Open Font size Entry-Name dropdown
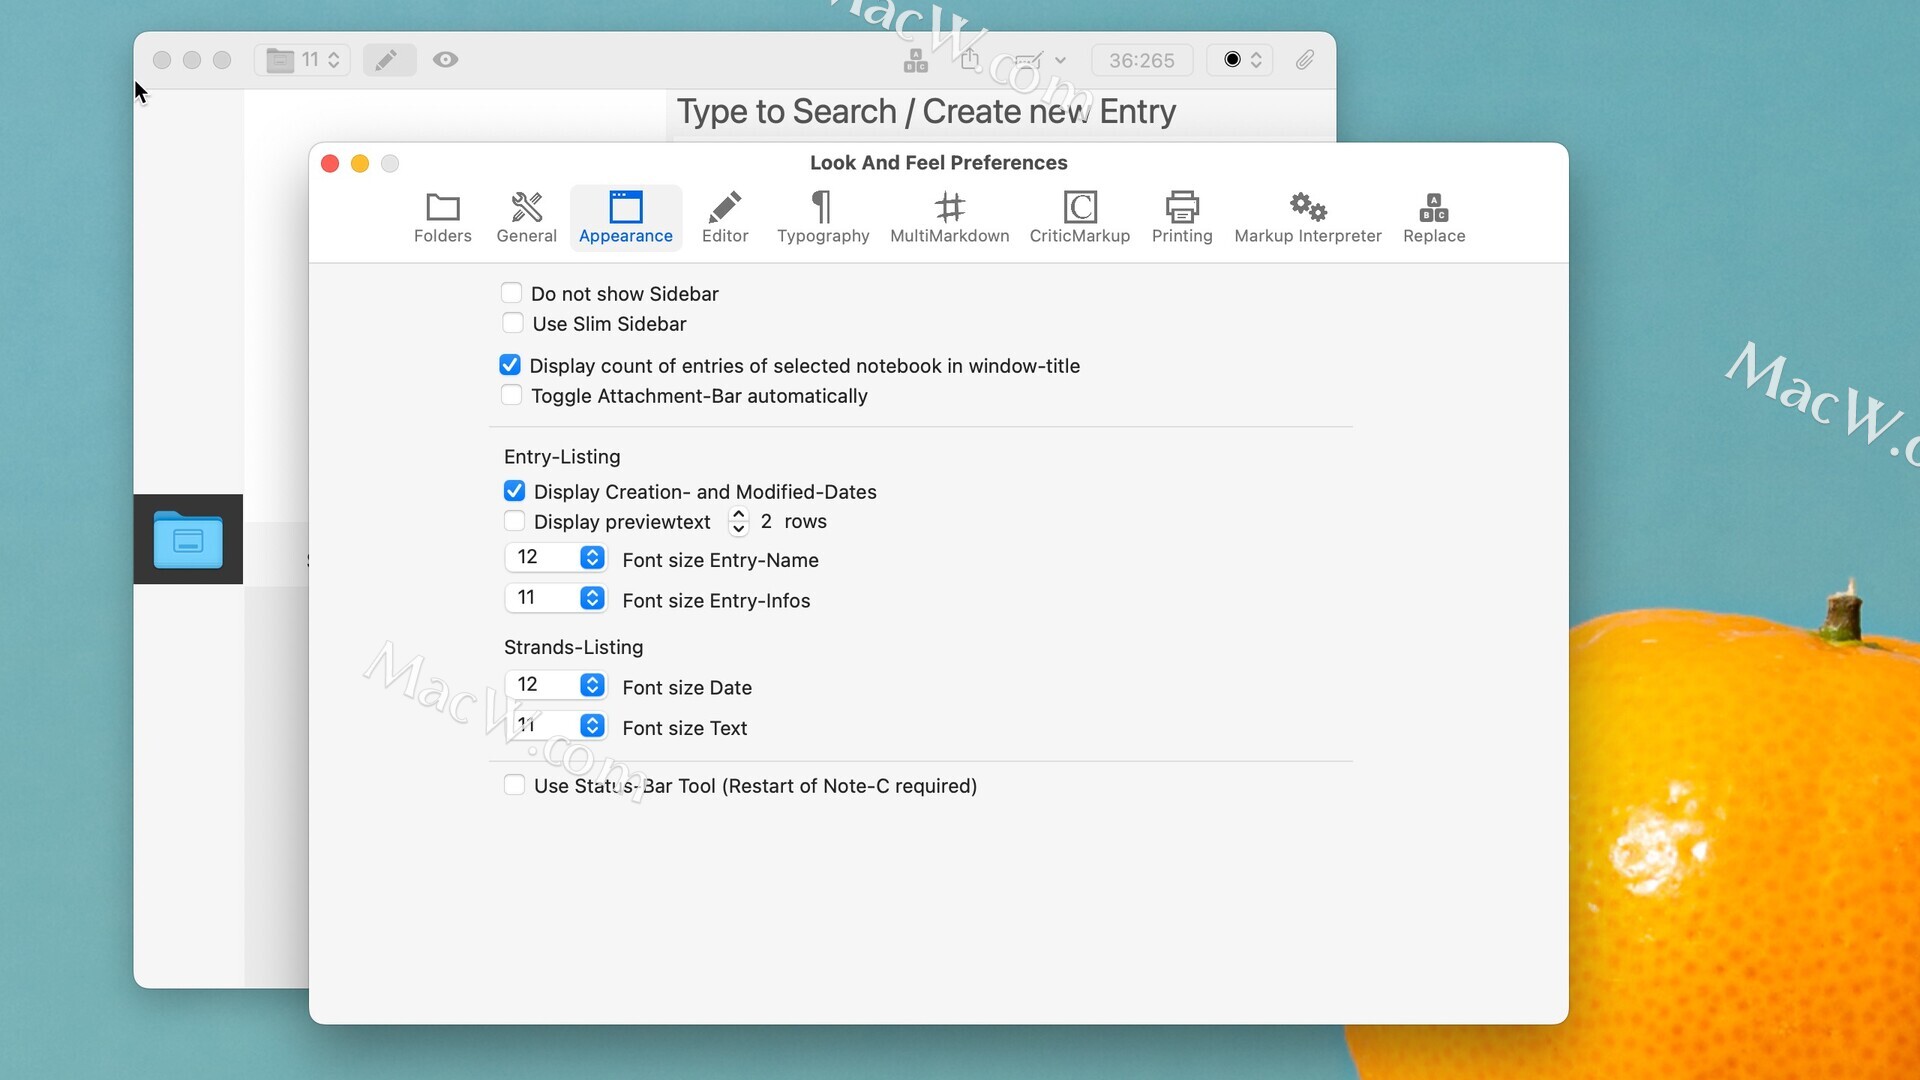The image size is (1920, 1080). tap(555, 557)
